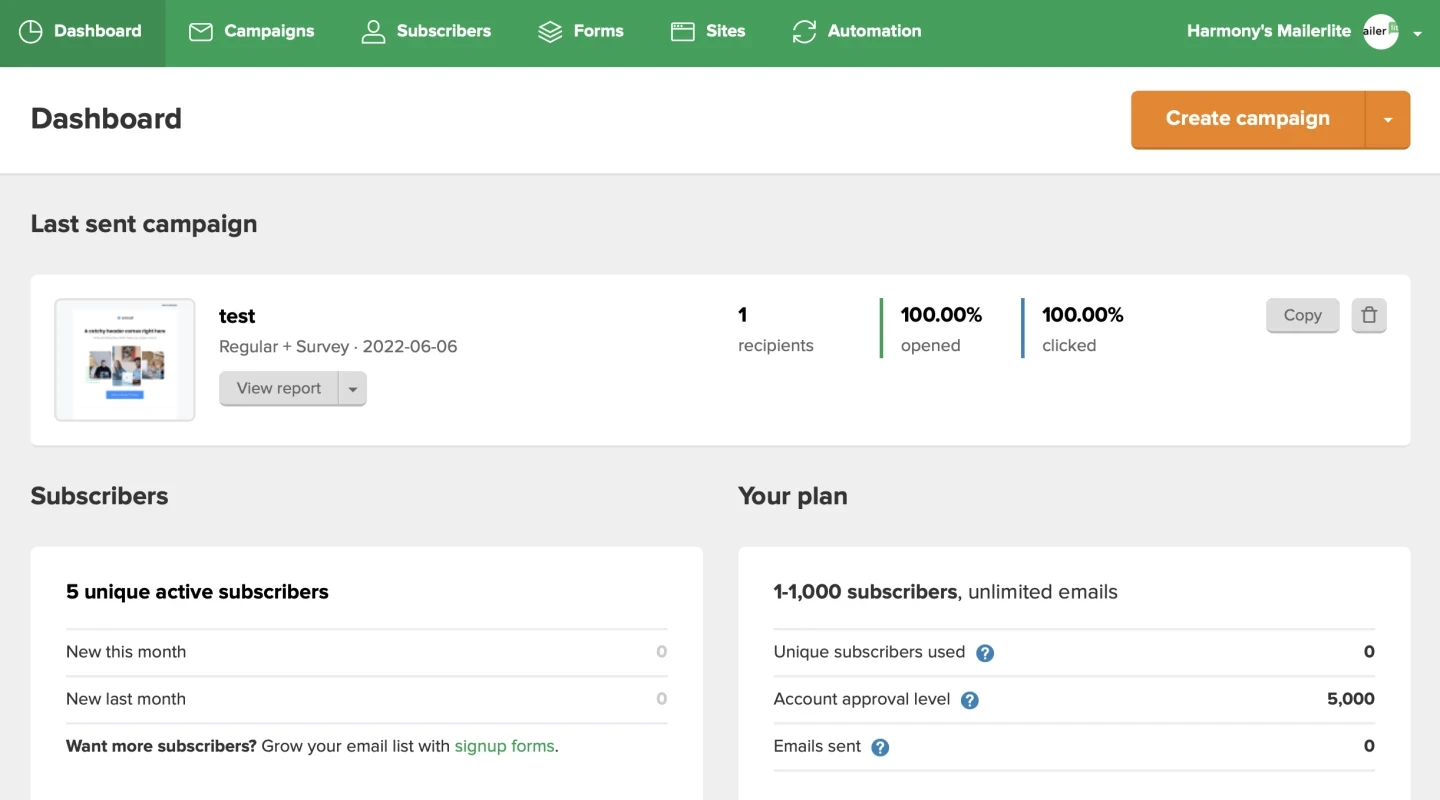Go to the Subscribers menu item

pyautogui.click(x=443, y=32)
